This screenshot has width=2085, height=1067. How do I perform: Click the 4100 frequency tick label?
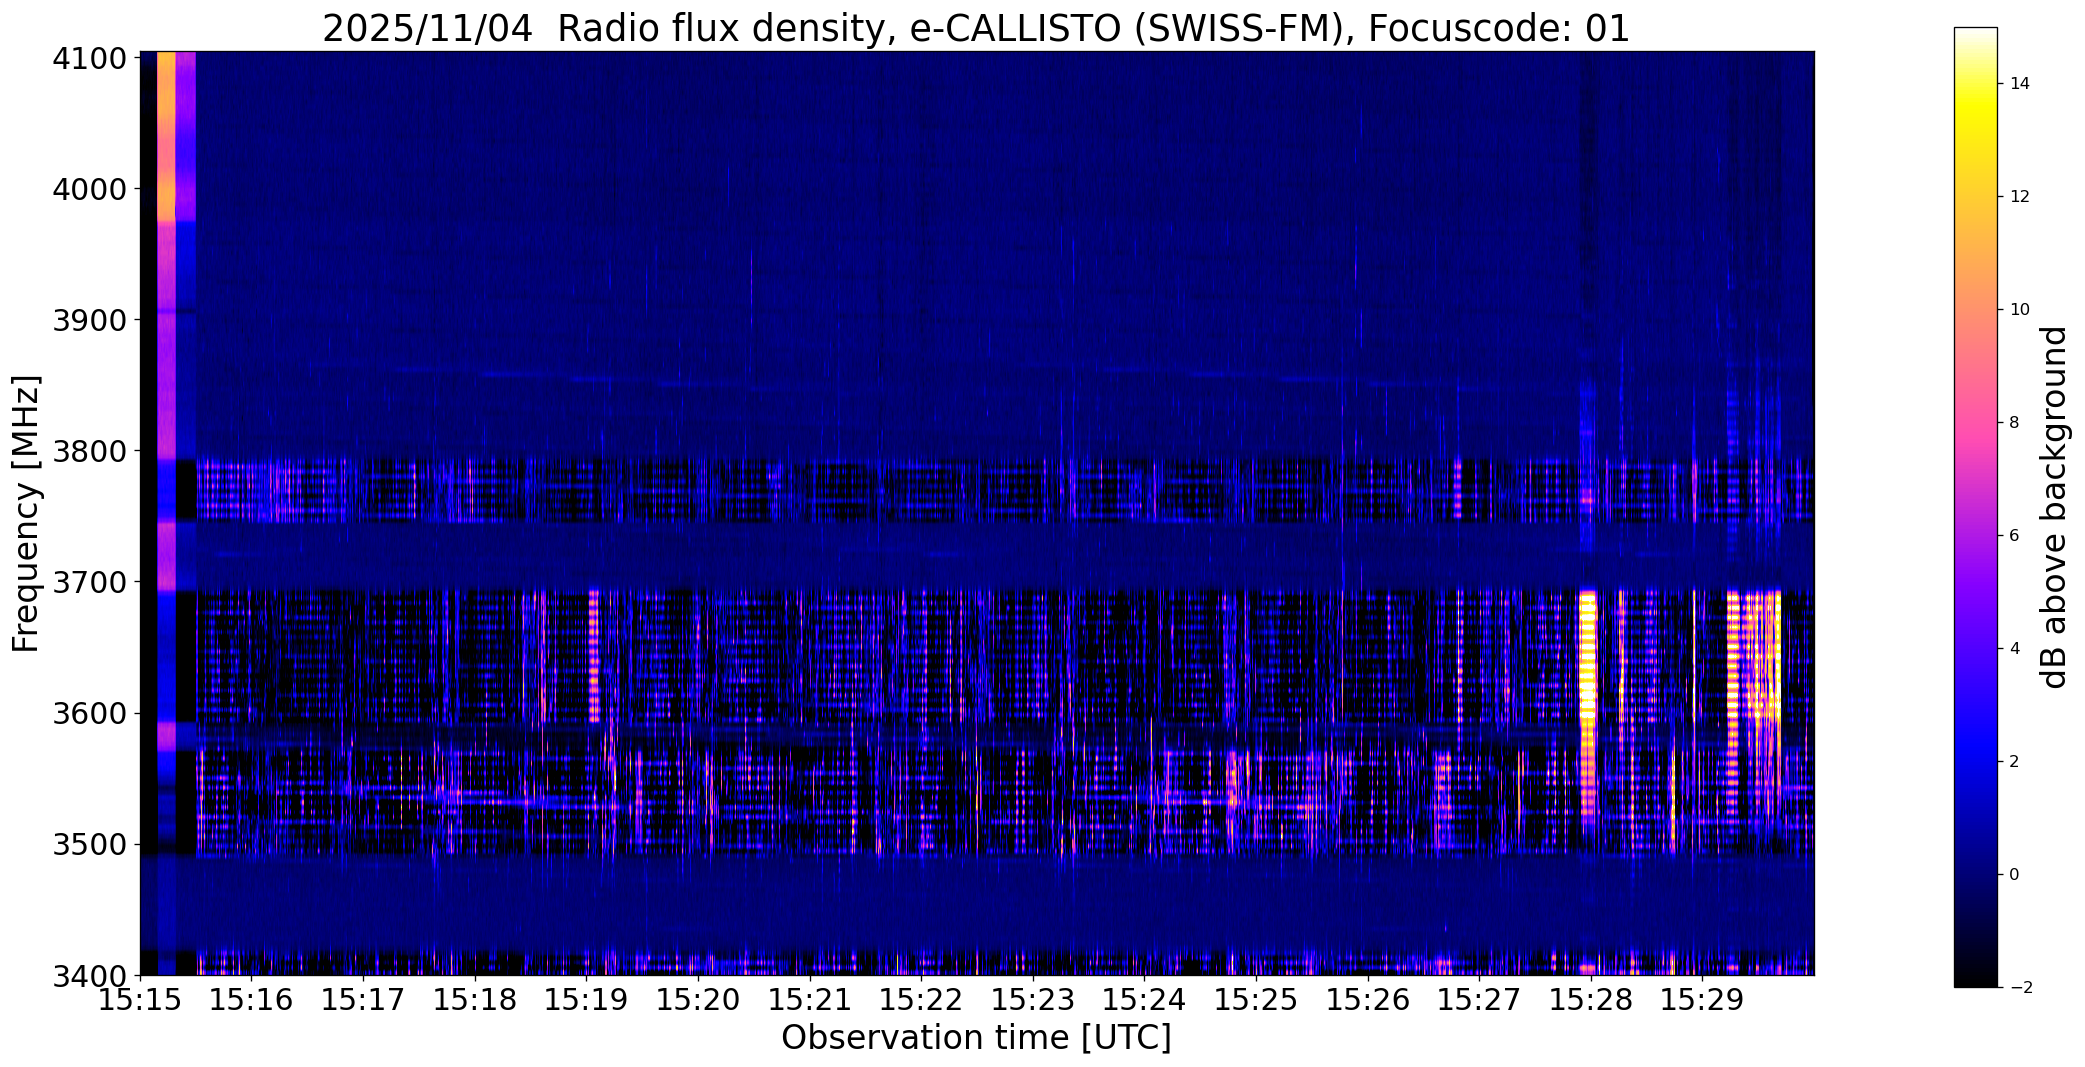point(90,58)
